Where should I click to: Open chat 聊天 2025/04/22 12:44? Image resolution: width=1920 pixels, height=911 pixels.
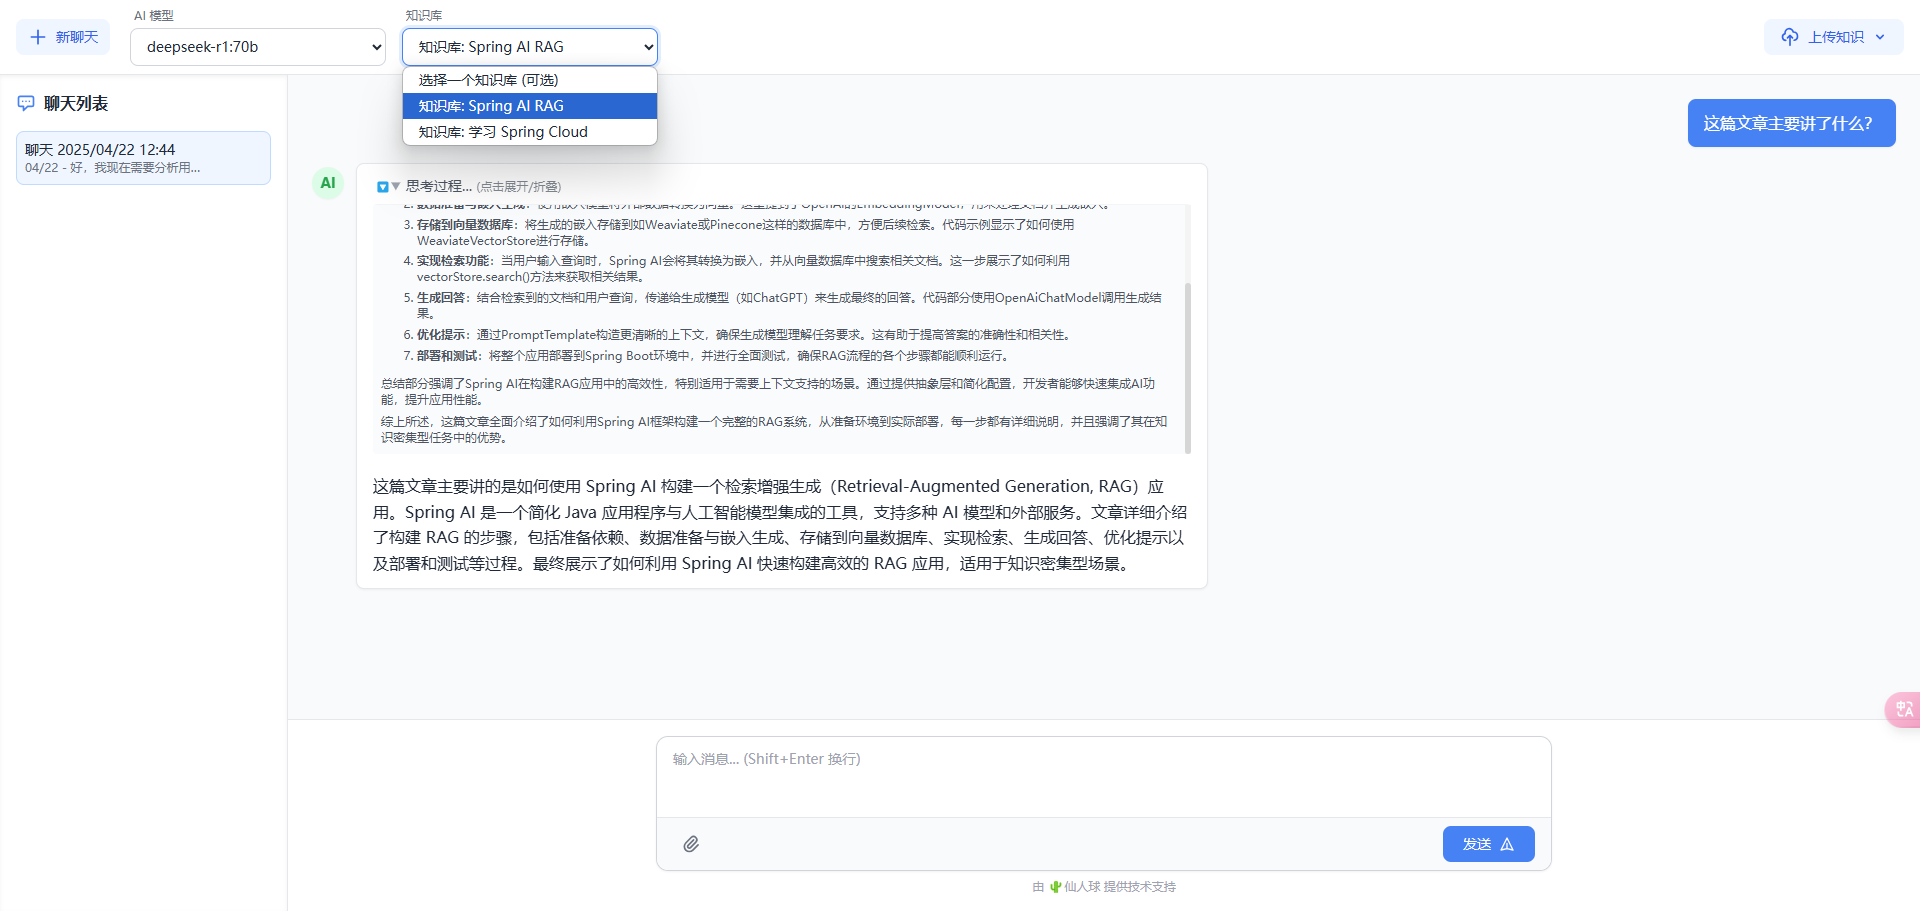click(143, 158)
